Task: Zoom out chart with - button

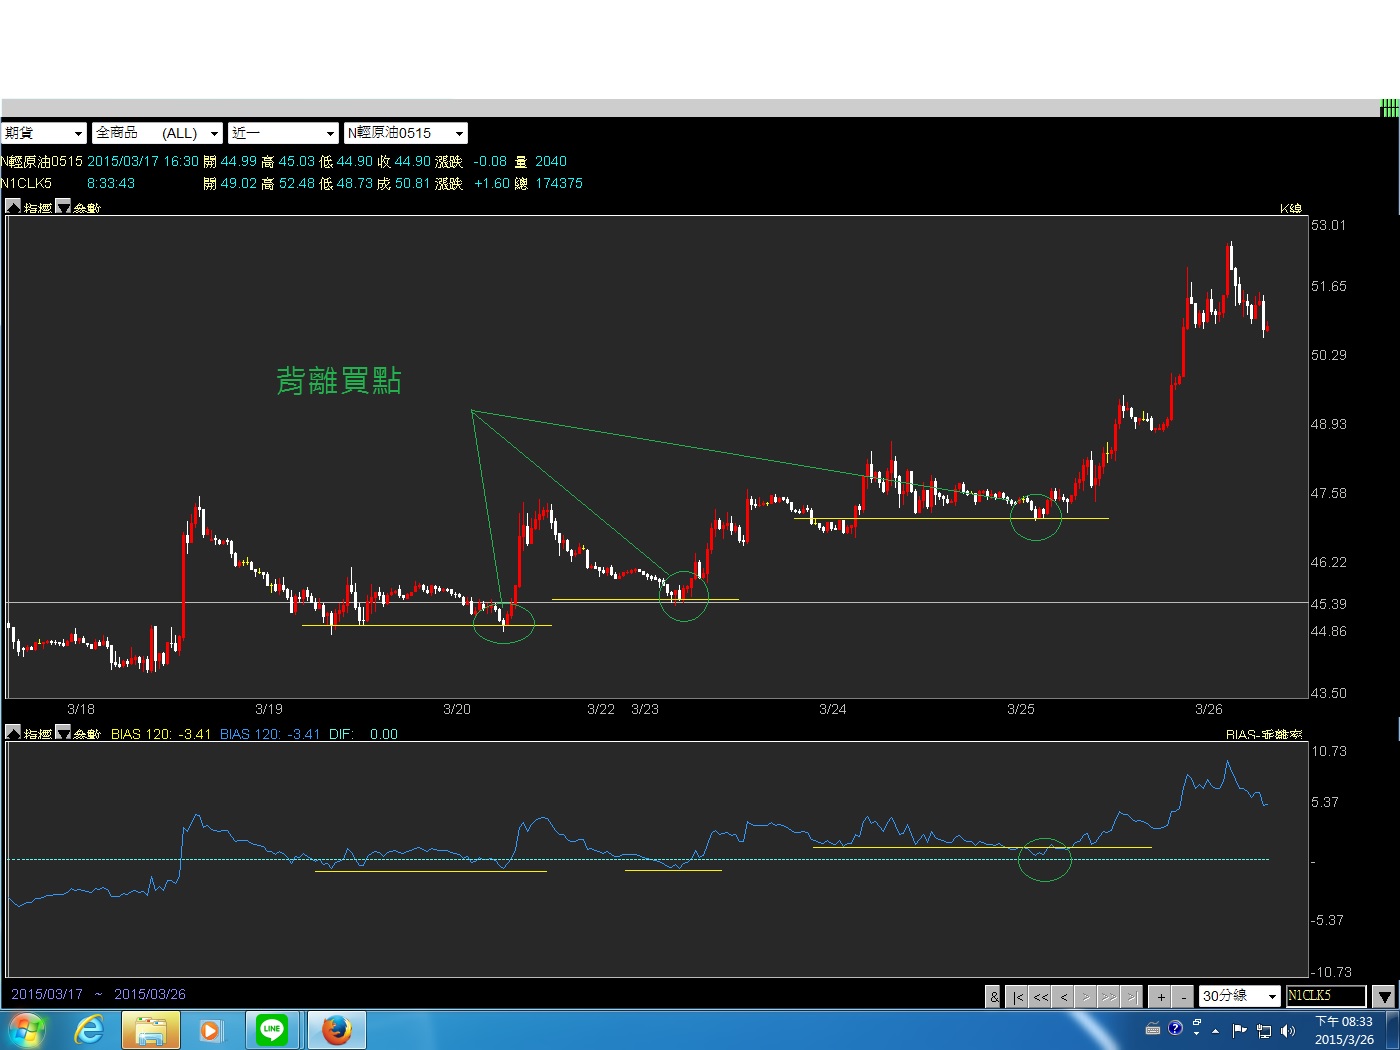Action: coord(1183,996)
